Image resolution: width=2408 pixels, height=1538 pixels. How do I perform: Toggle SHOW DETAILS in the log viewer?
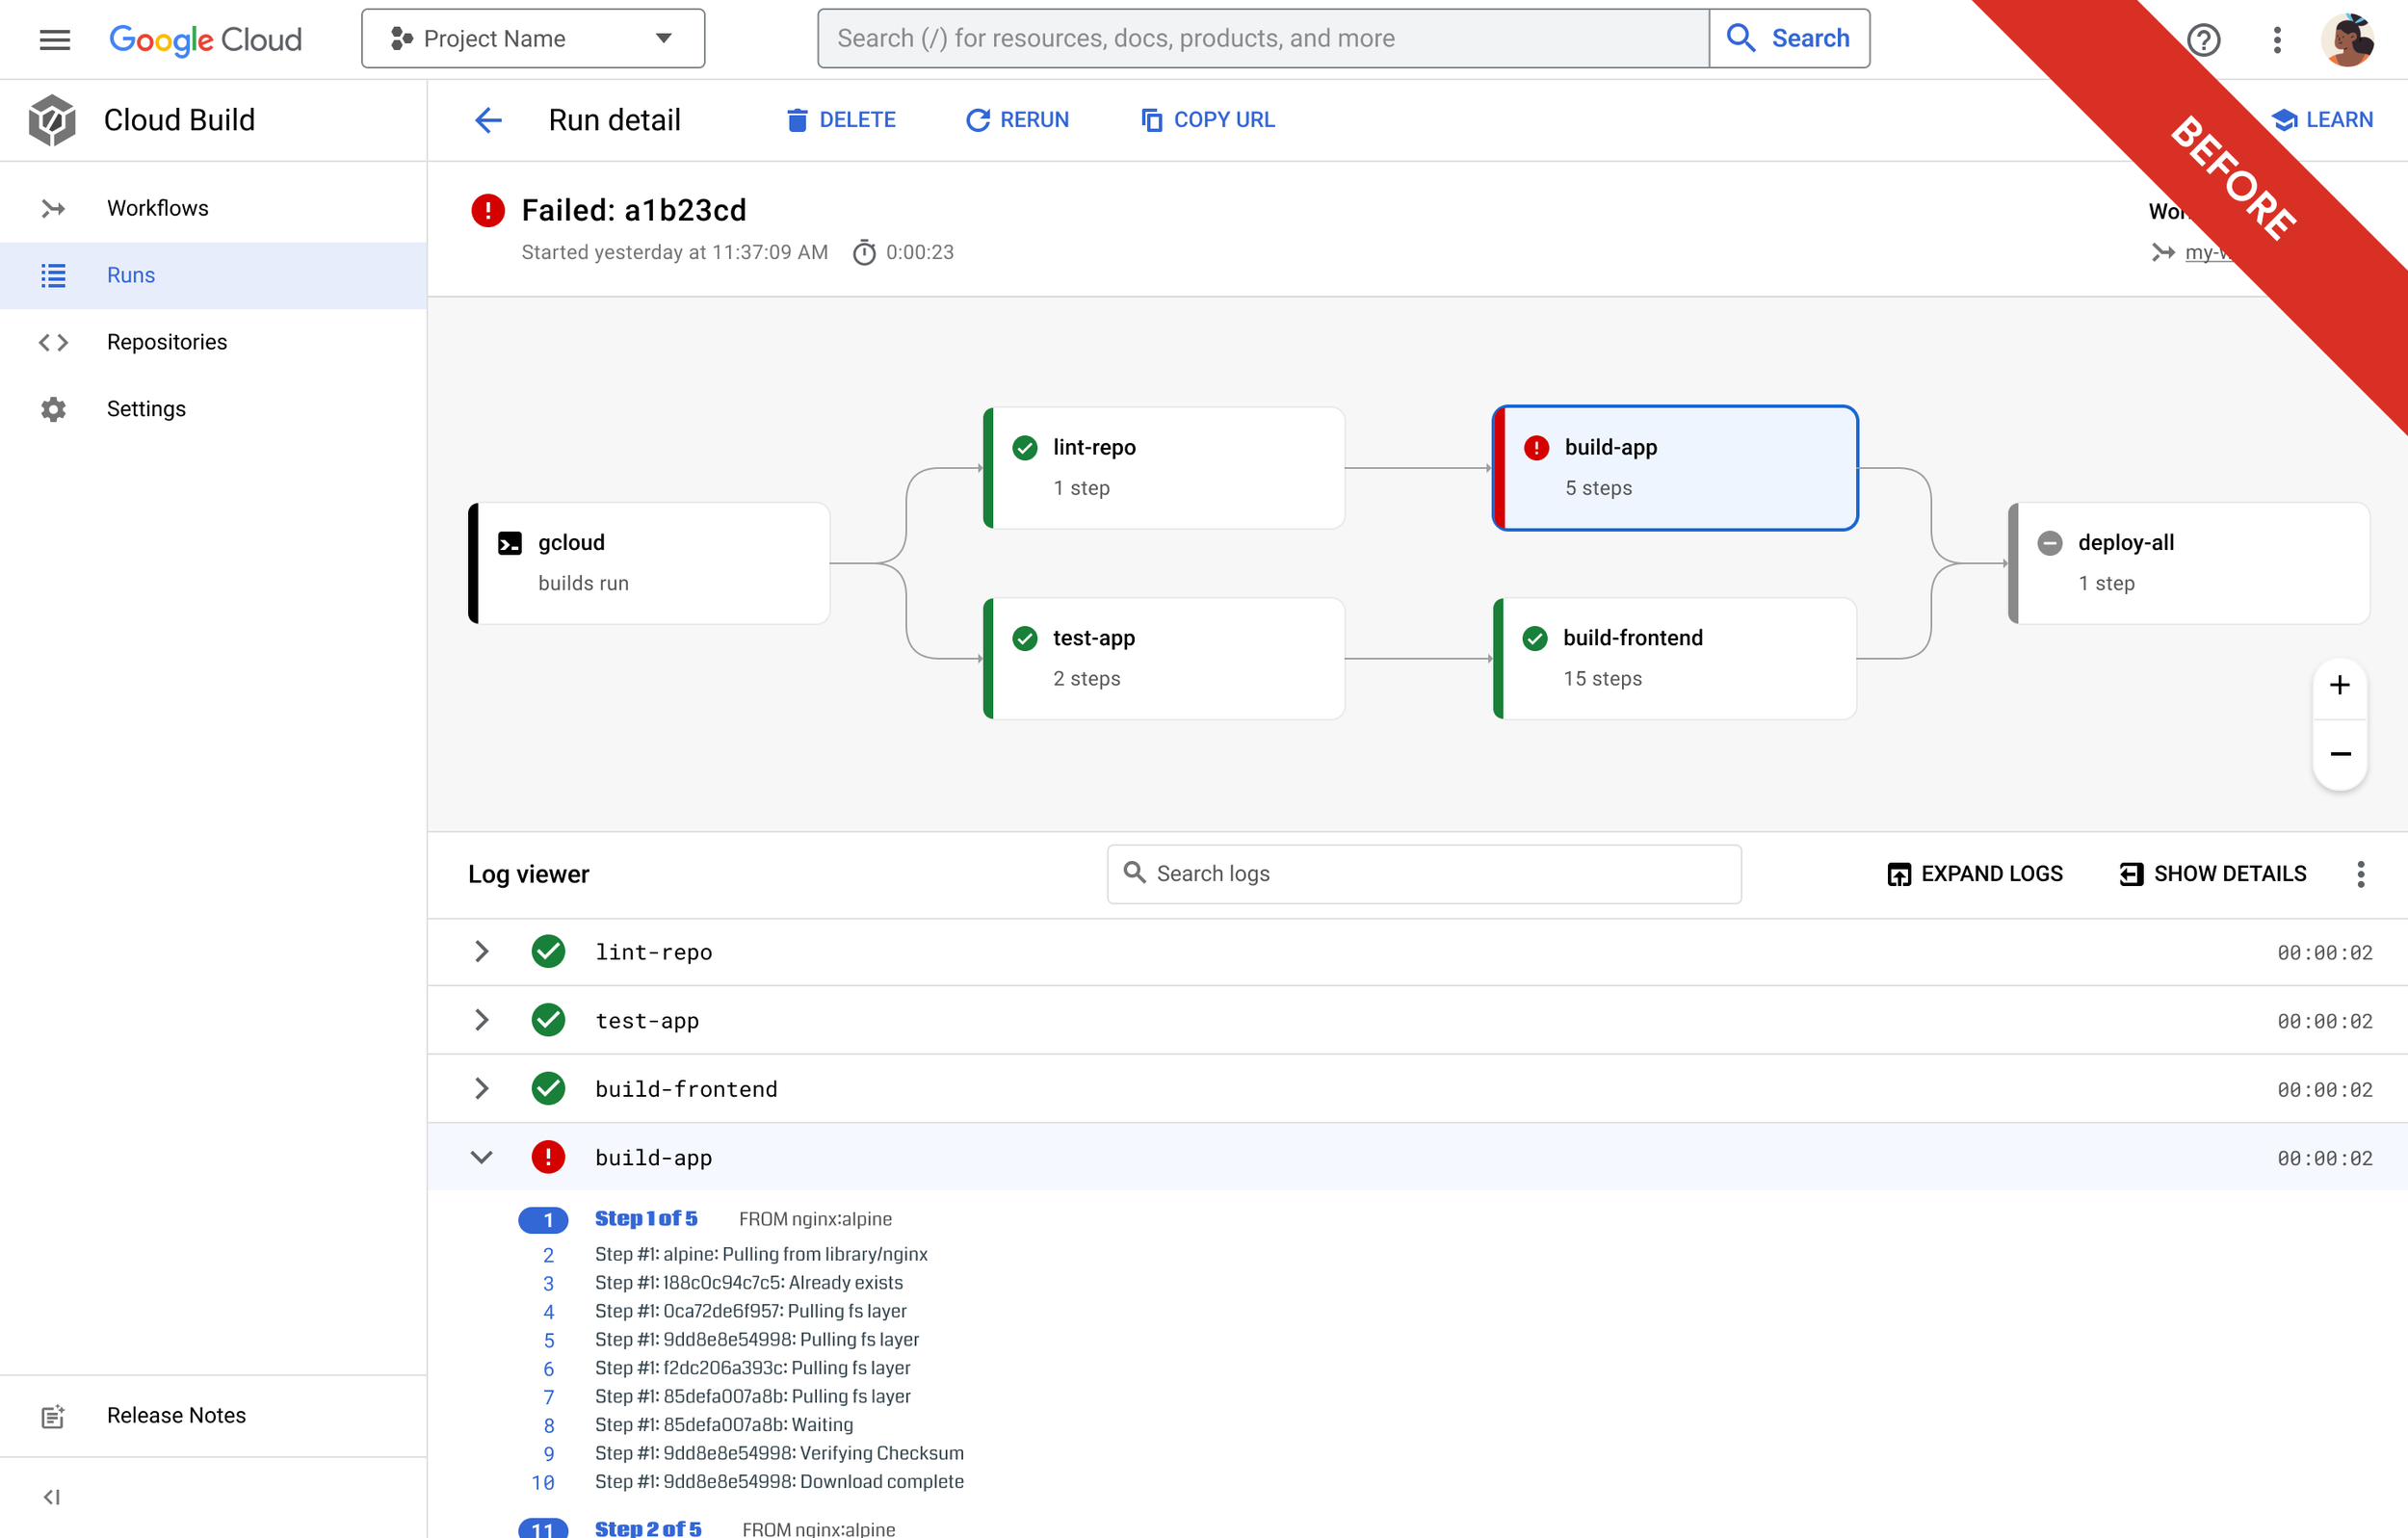click(x=2212, y=873)
